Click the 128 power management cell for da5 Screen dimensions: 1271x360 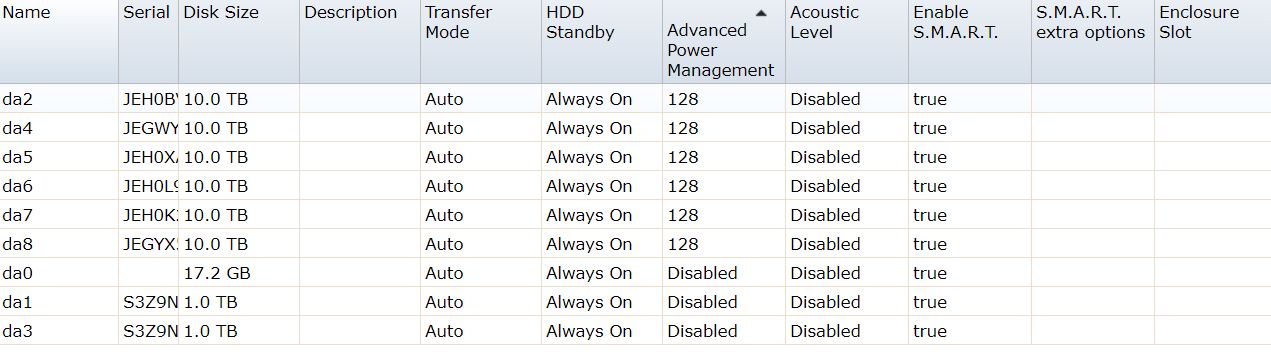pyautogui.click(x=724, y=157)
